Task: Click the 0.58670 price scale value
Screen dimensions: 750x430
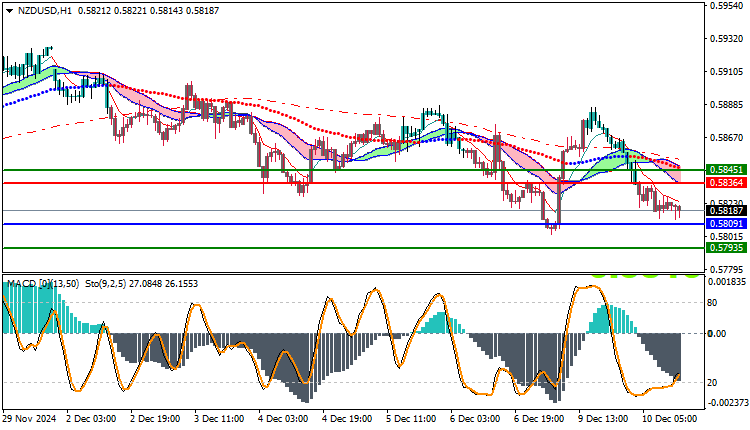Action: [726, 138]
